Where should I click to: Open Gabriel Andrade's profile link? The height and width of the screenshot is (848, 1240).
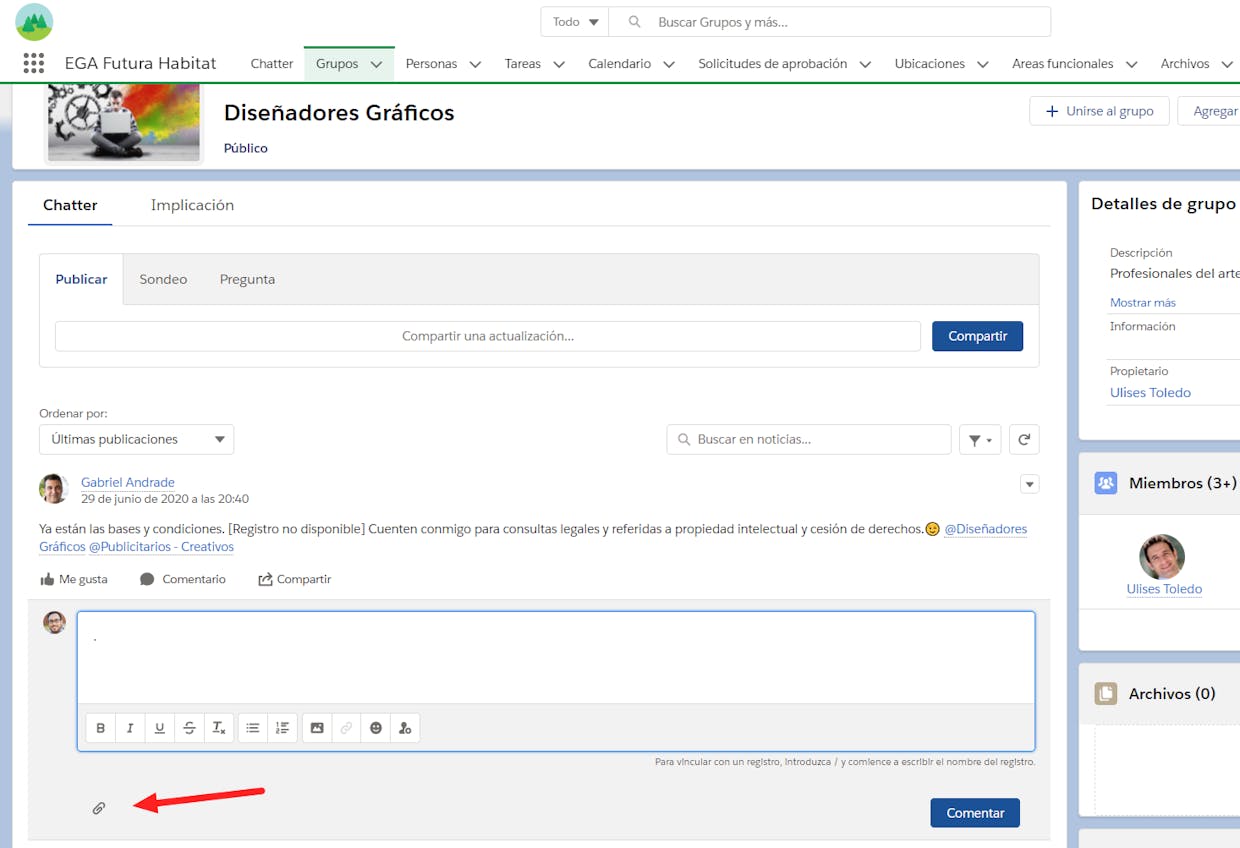tap(128, 482)
